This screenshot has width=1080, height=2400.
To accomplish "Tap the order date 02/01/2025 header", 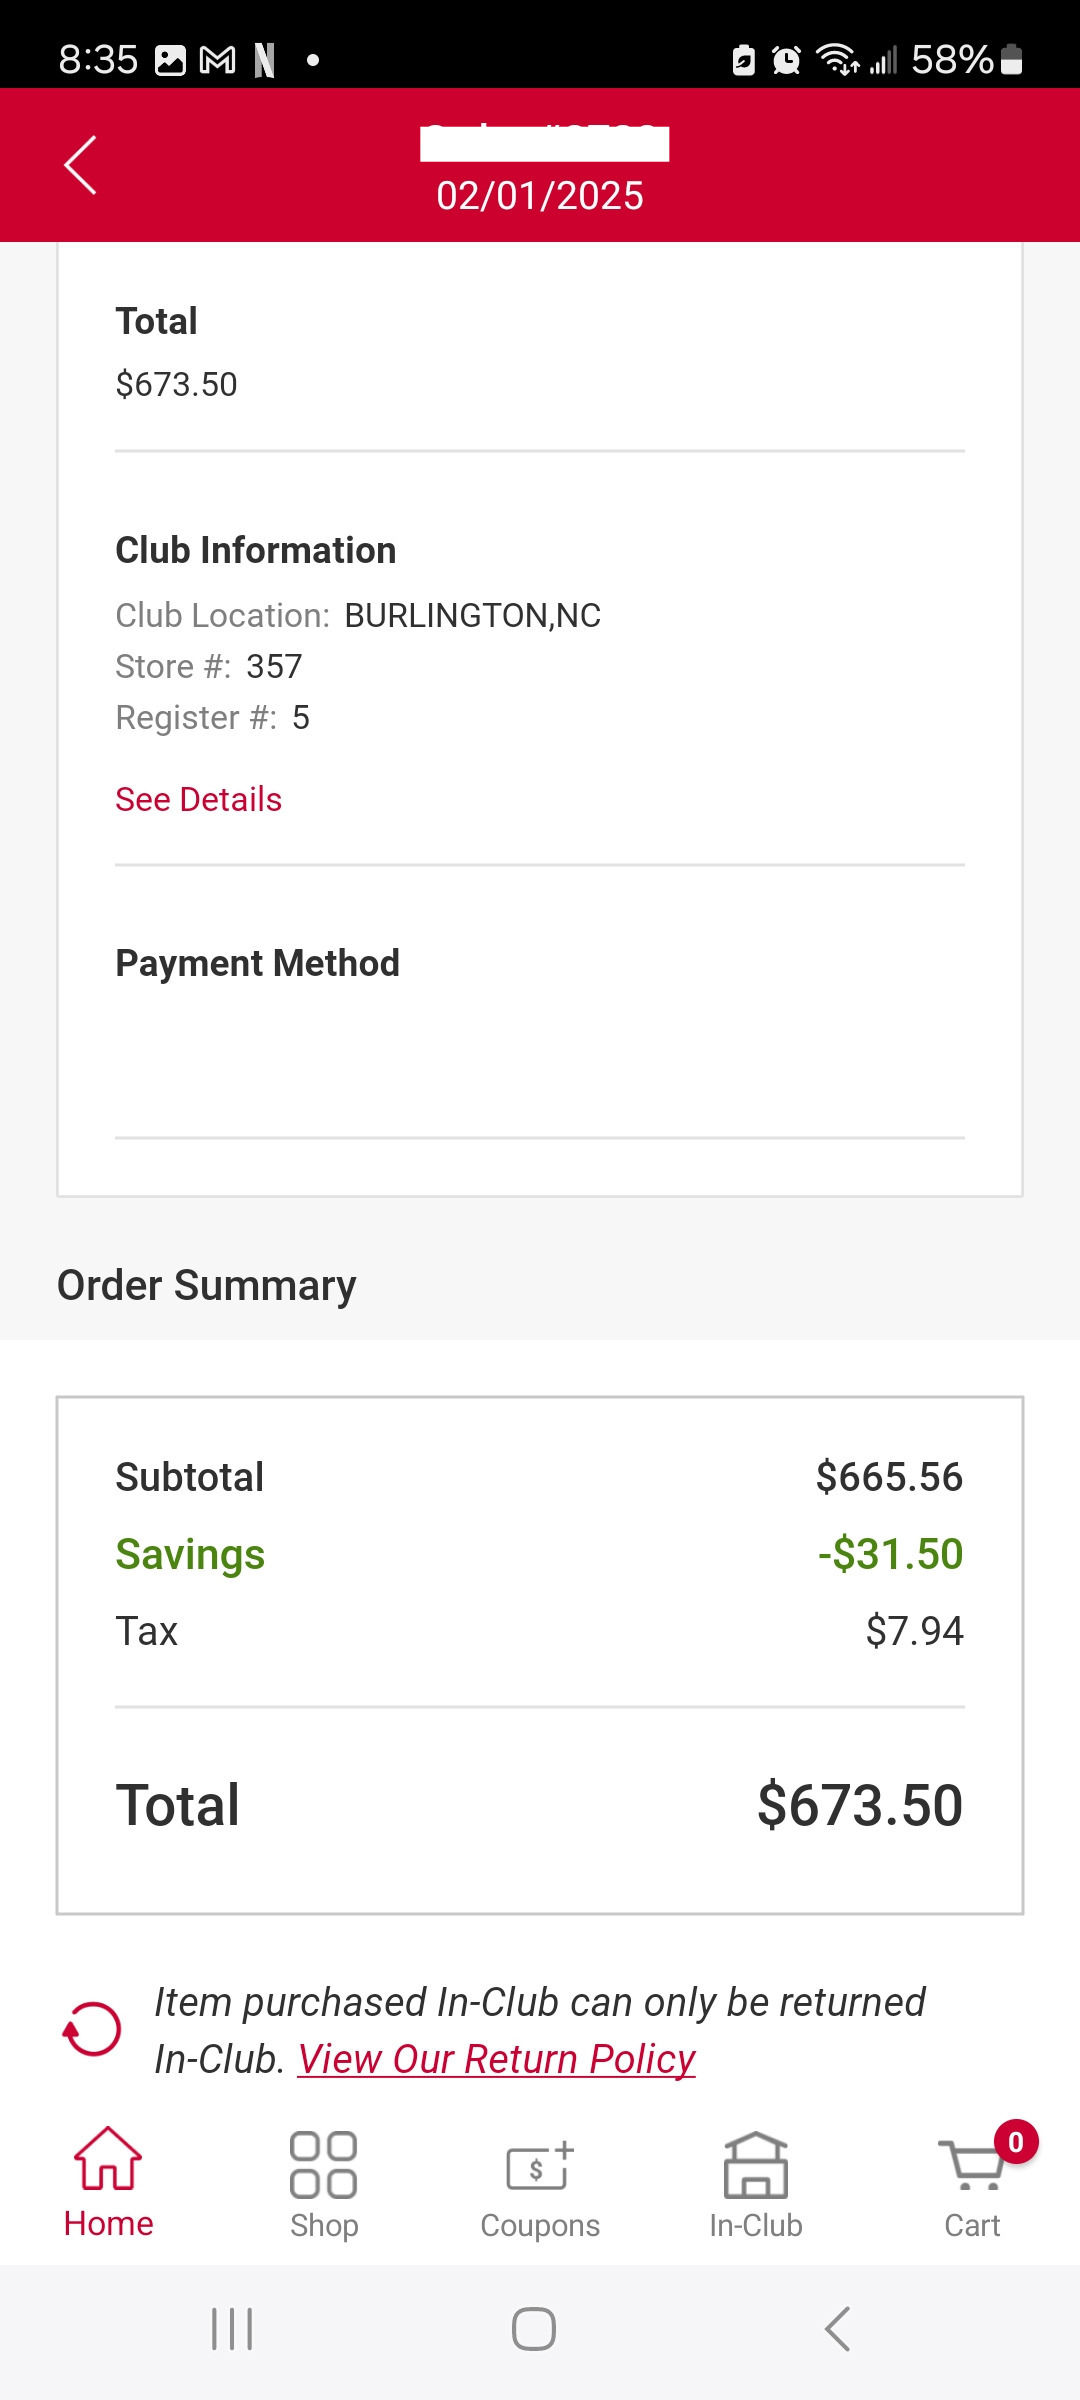I will tap(540, 196).
